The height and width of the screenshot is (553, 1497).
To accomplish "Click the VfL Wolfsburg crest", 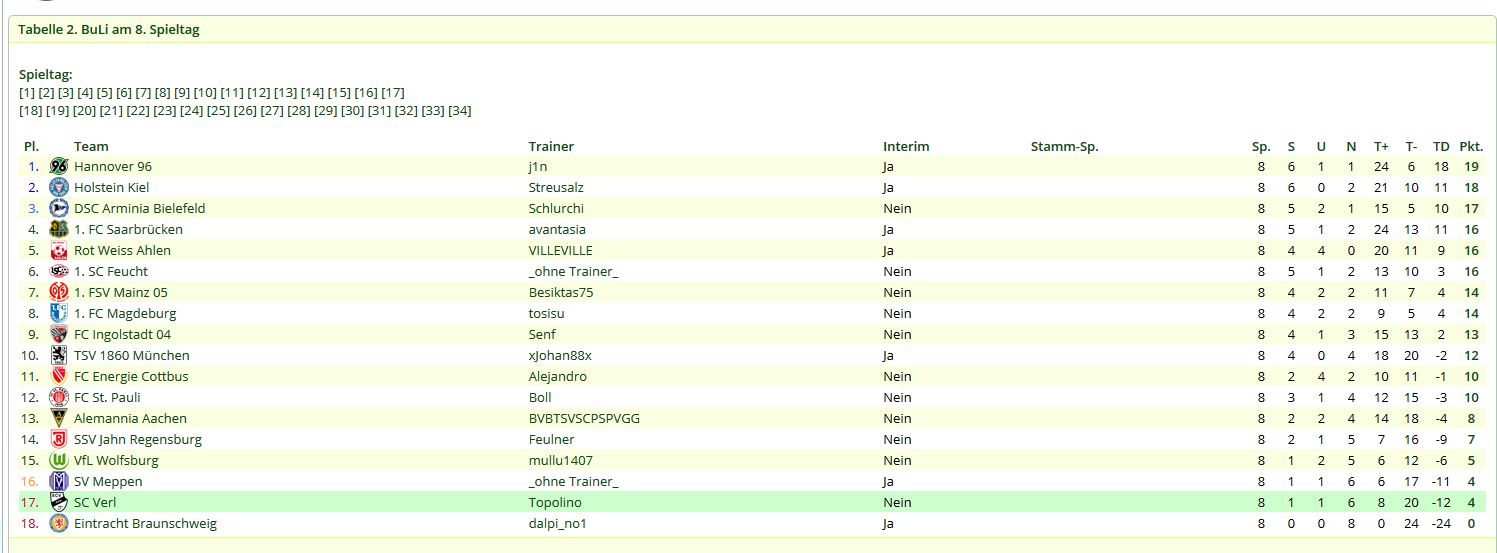I will [59, 460].
